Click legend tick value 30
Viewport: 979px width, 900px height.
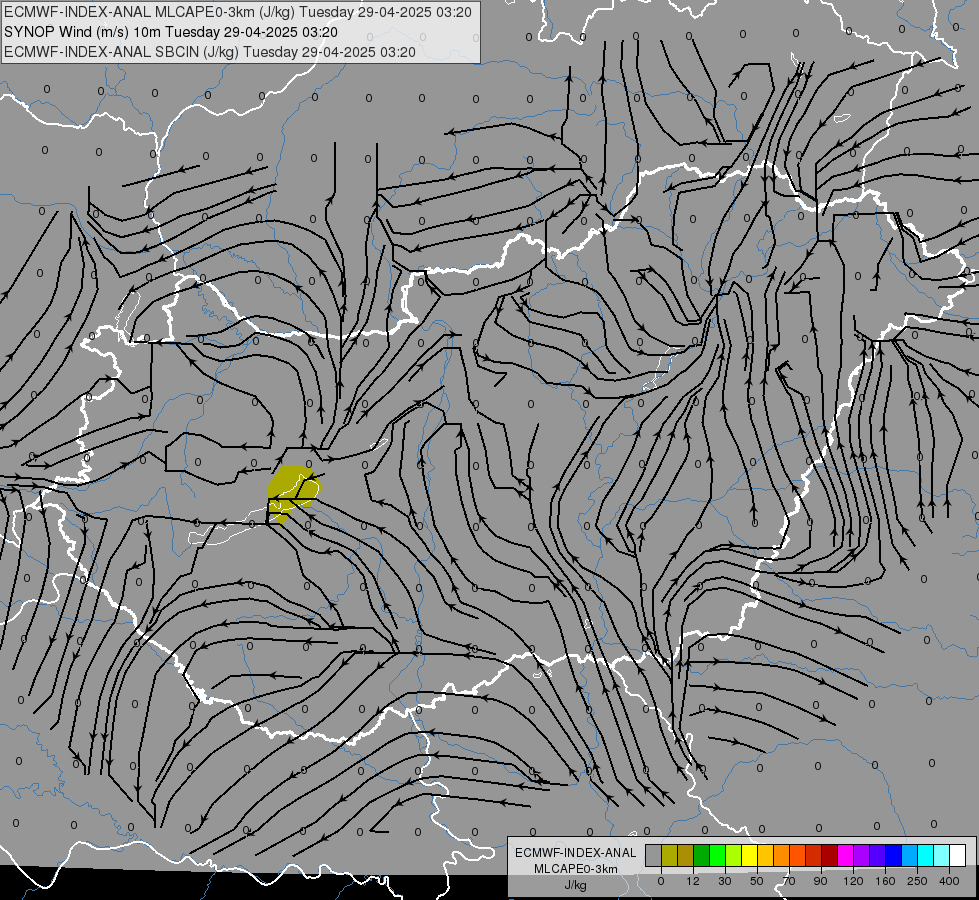(x=725, y=881)
